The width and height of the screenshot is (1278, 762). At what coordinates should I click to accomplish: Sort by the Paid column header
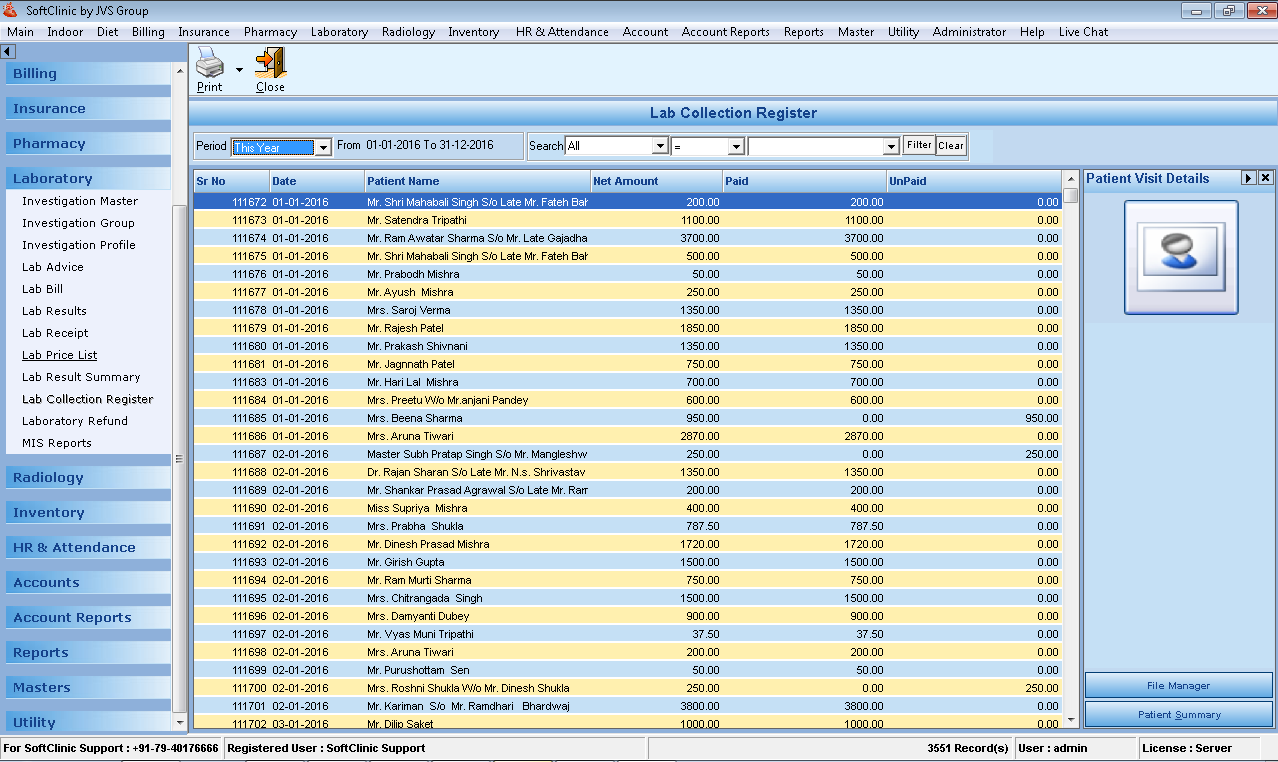click(804, 181)
